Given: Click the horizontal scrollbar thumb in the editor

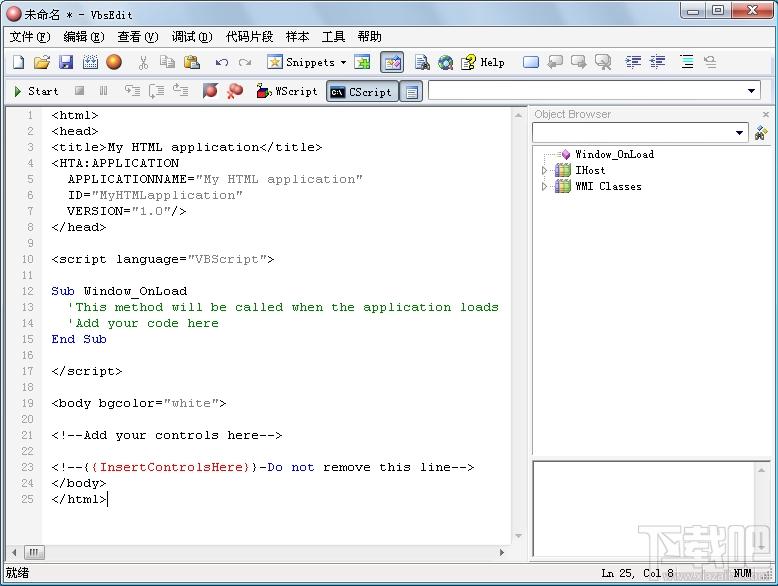Looking at the screenshot, I should (x=34, y=552).
